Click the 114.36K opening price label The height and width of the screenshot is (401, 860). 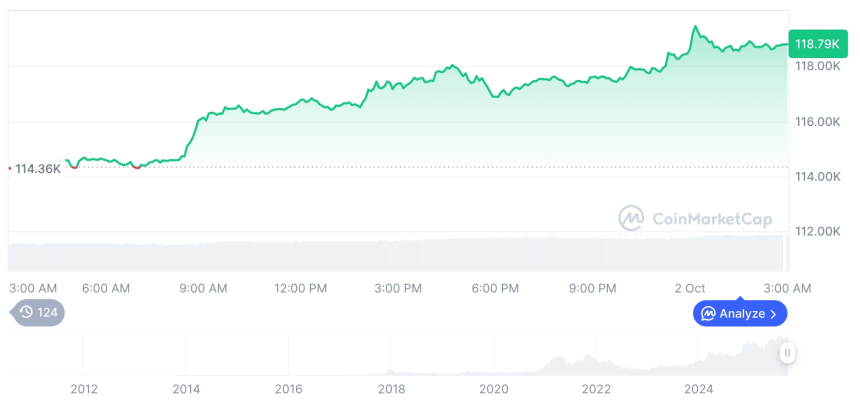(x=38, y=168)
